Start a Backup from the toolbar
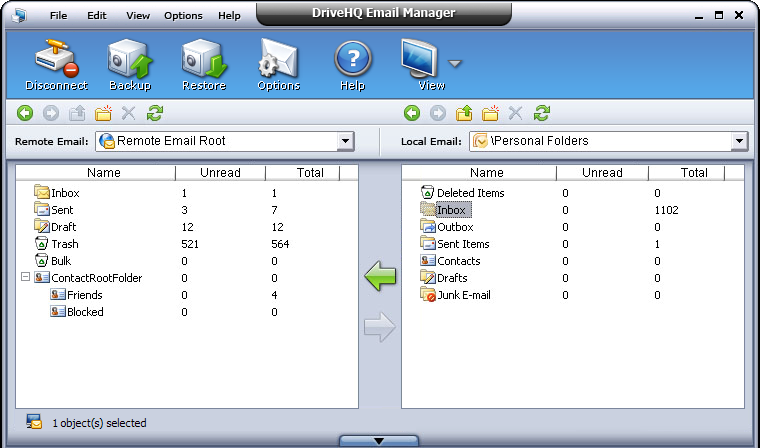Image resolution: width=760 pixels, height=448 pixels. pyautogui.click(x=130, y=65)
